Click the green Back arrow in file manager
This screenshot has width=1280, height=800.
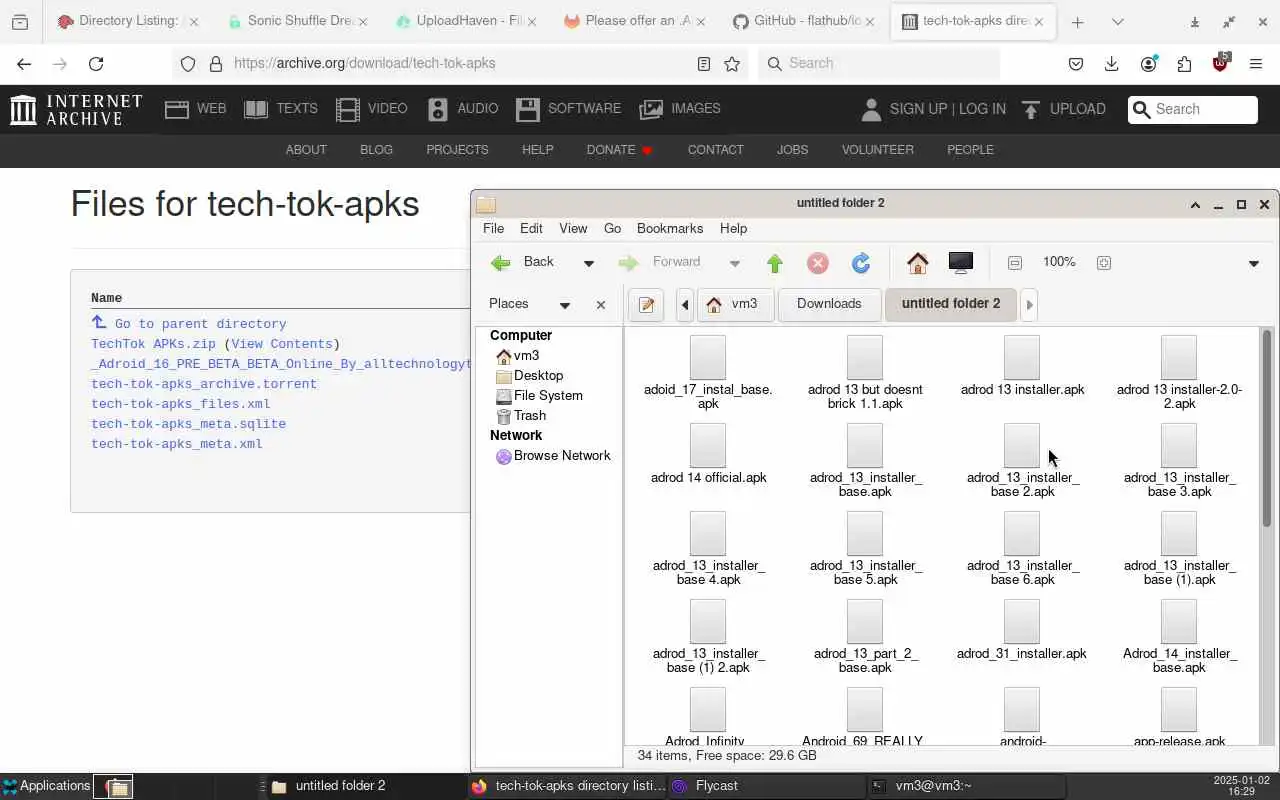point(500,262)
